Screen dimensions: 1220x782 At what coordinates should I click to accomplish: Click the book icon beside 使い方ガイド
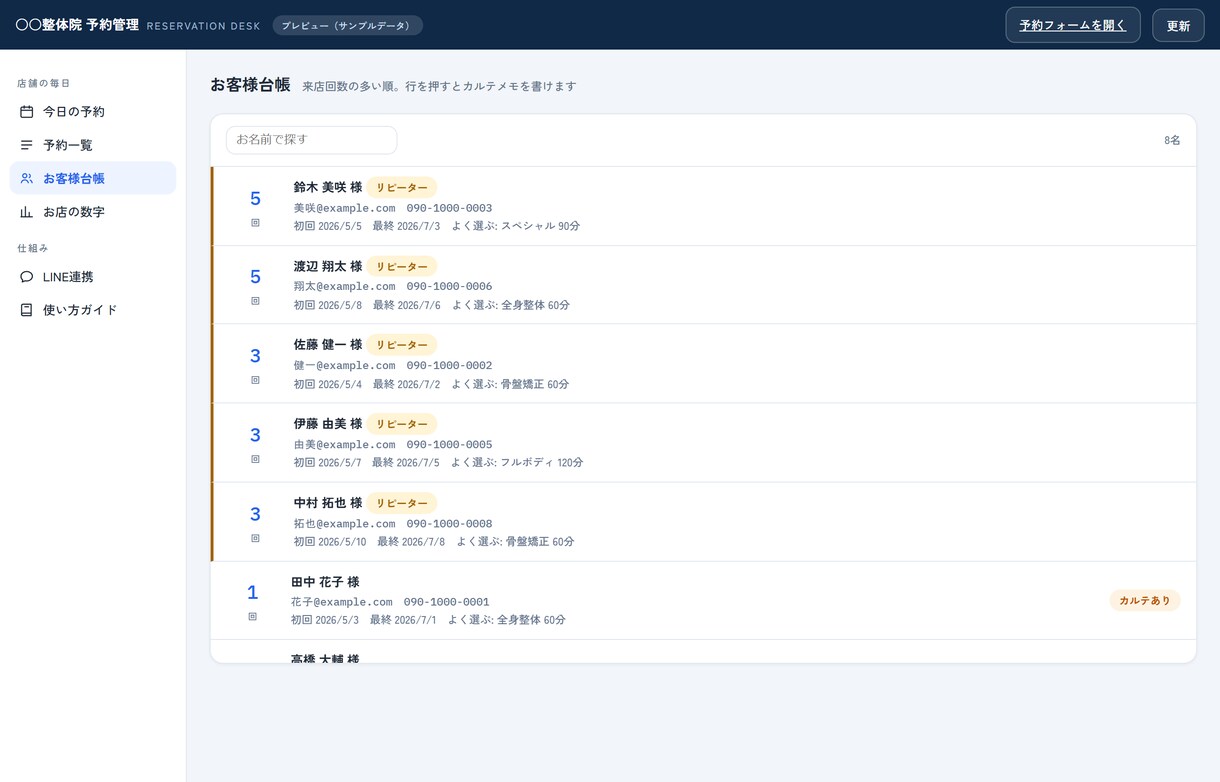point(27,310)
